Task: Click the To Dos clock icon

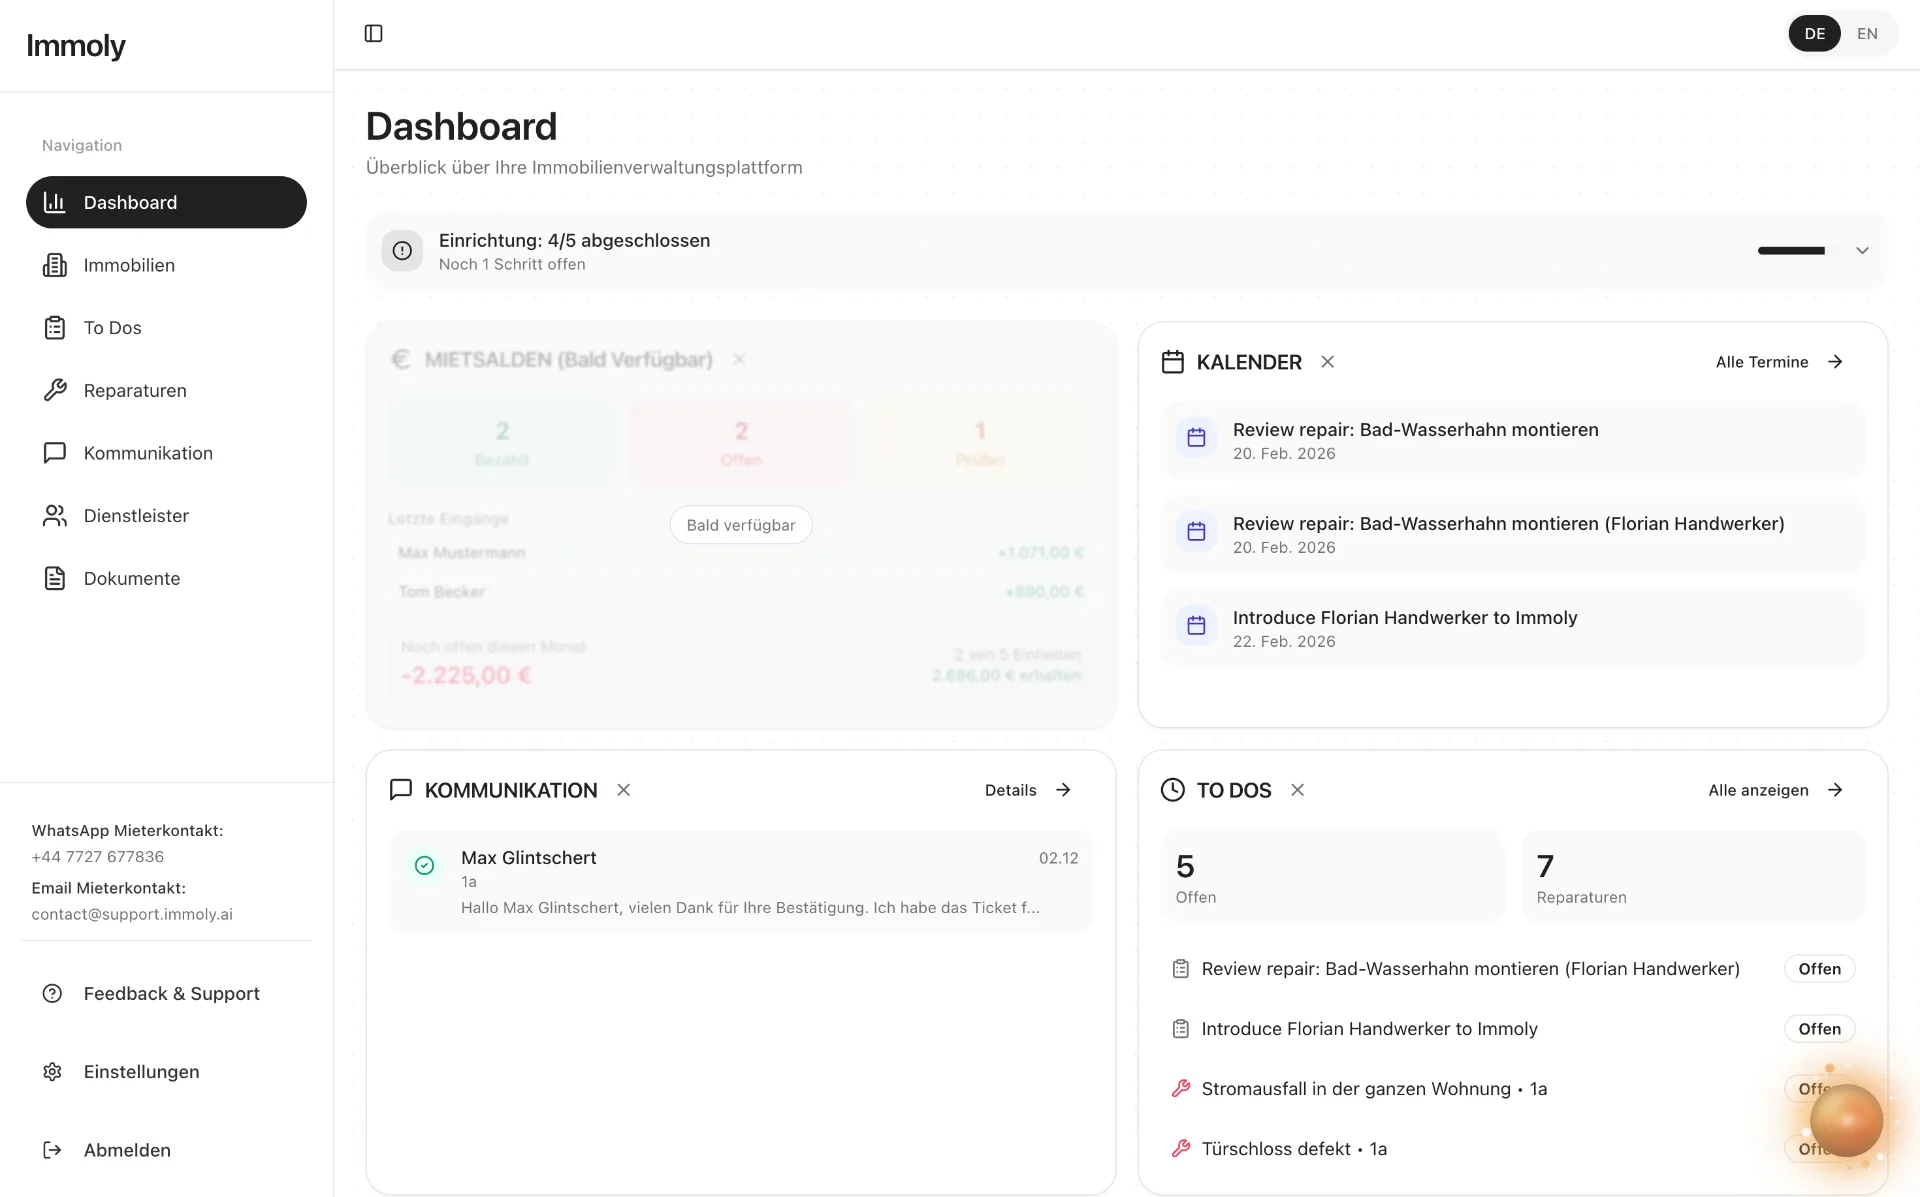Action: point(1173,790)
